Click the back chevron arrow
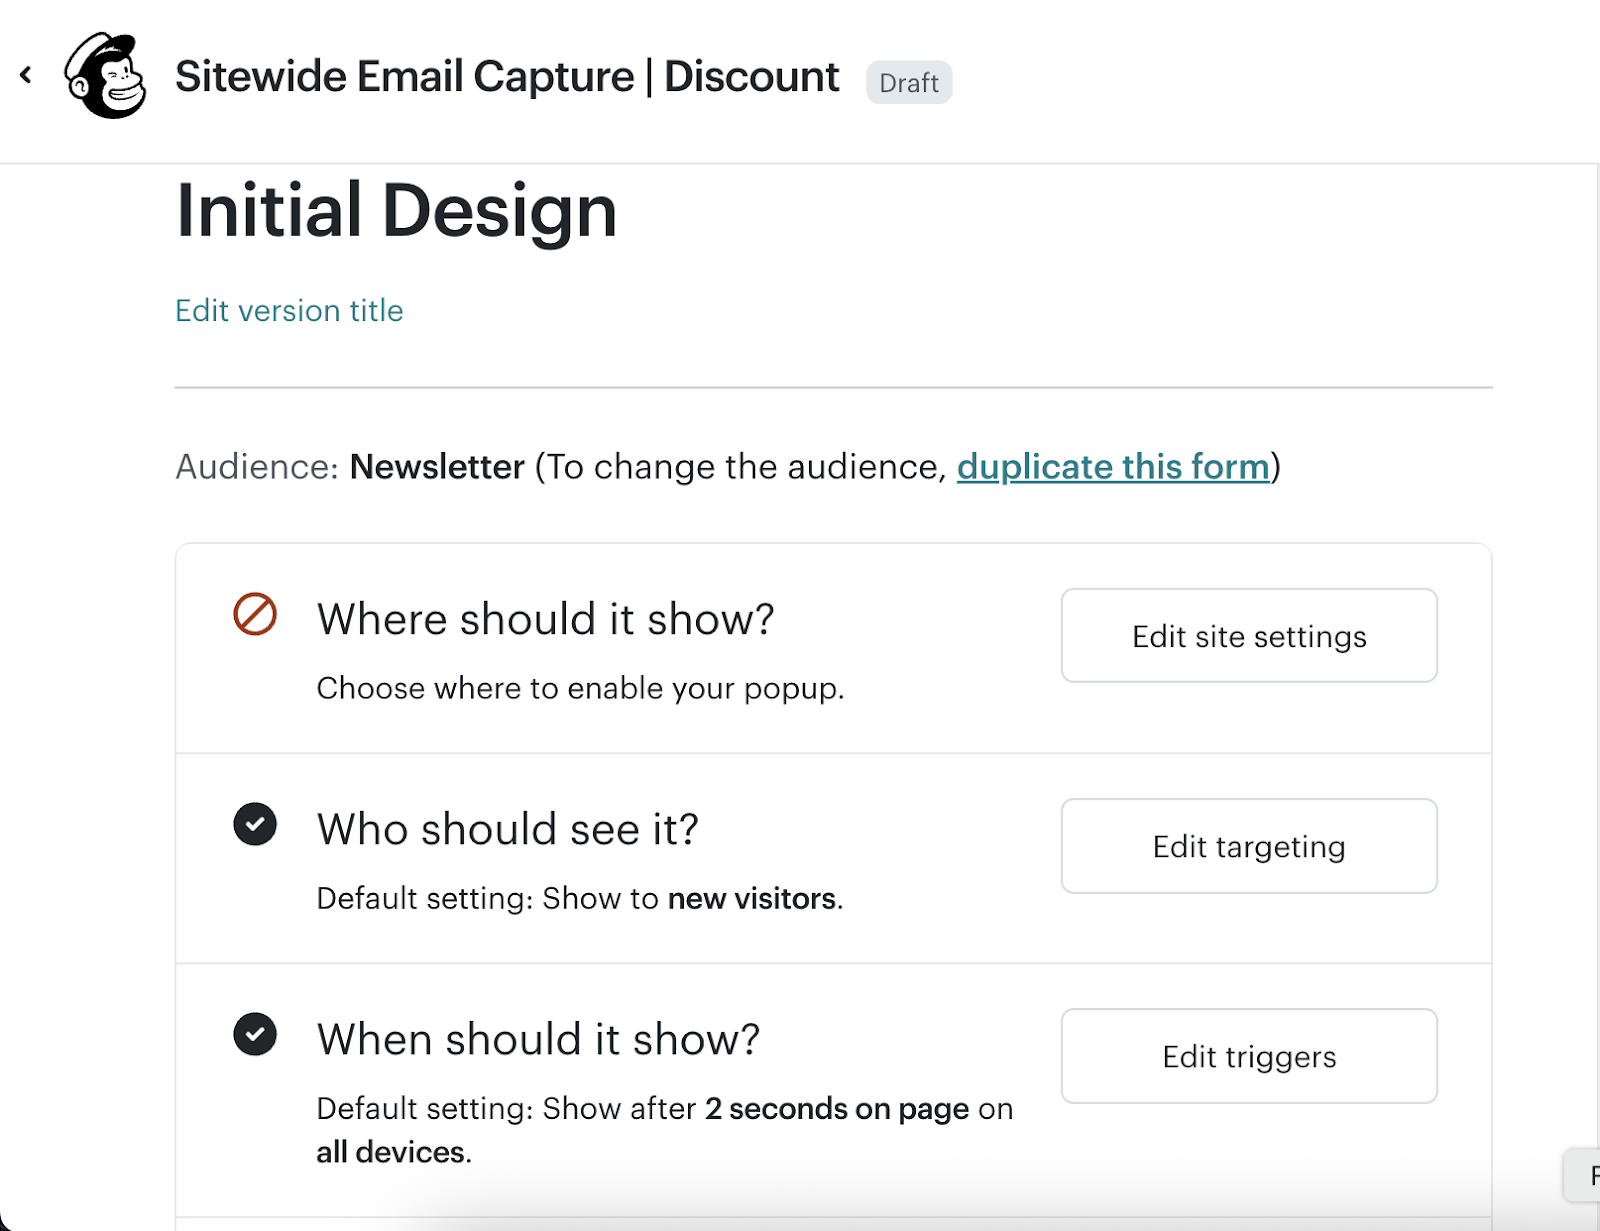 pos(26,75)
